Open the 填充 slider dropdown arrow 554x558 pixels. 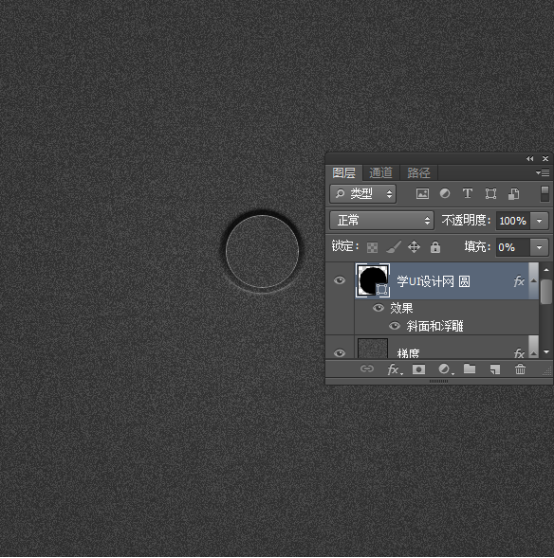point(539,247)
